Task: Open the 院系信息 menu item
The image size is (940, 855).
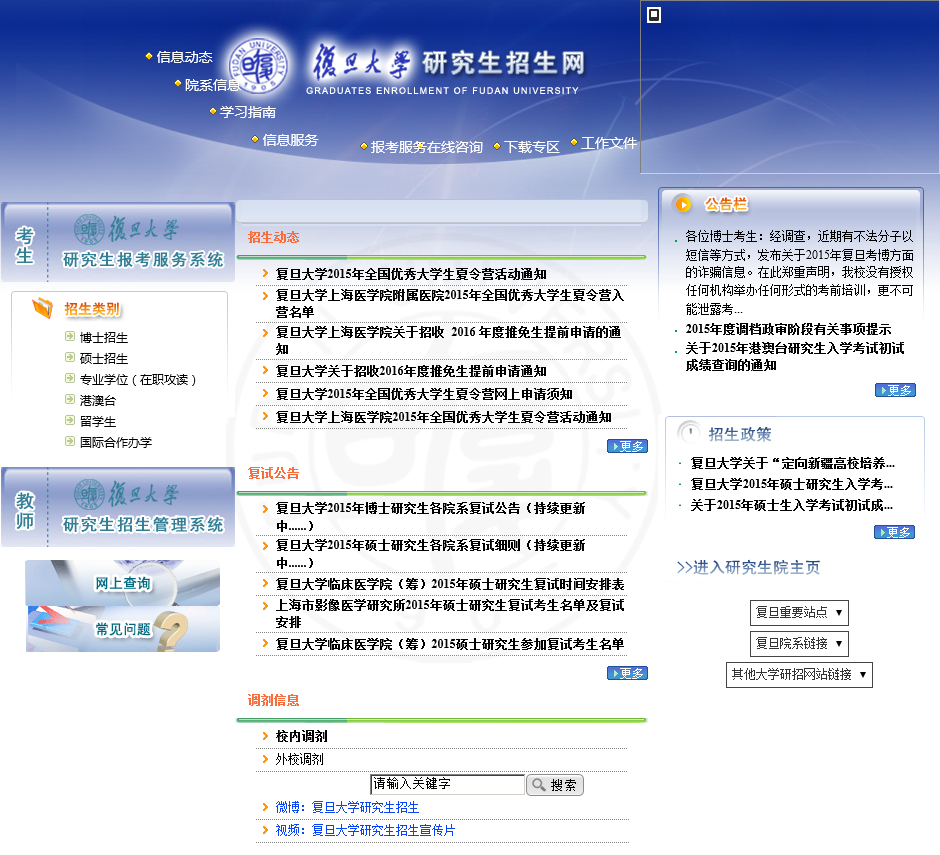Action: coord(212,85)
